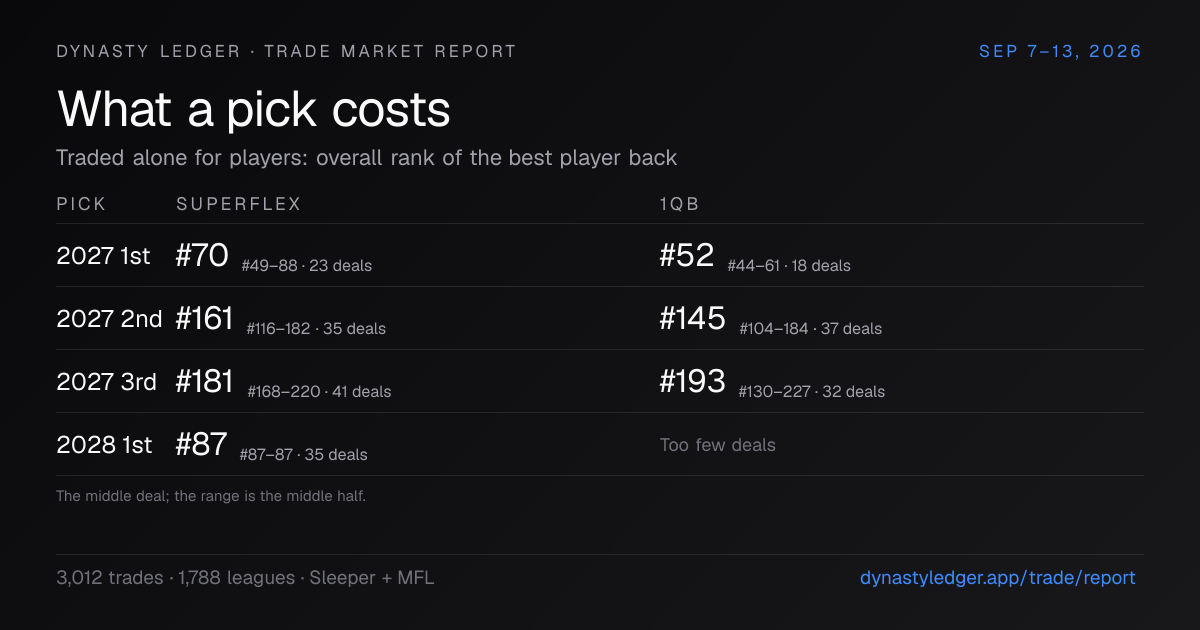Click the Too few deals text
Screen dimensions: 1200x630
(x=718, y=445)
